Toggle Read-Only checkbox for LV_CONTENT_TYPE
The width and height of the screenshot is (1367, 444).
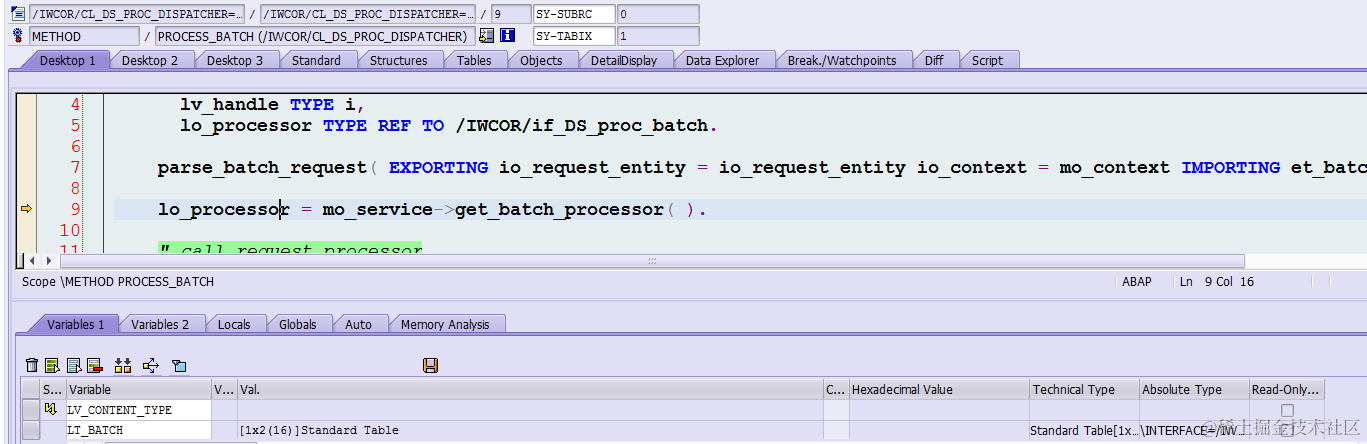(x=1287, y=410)
